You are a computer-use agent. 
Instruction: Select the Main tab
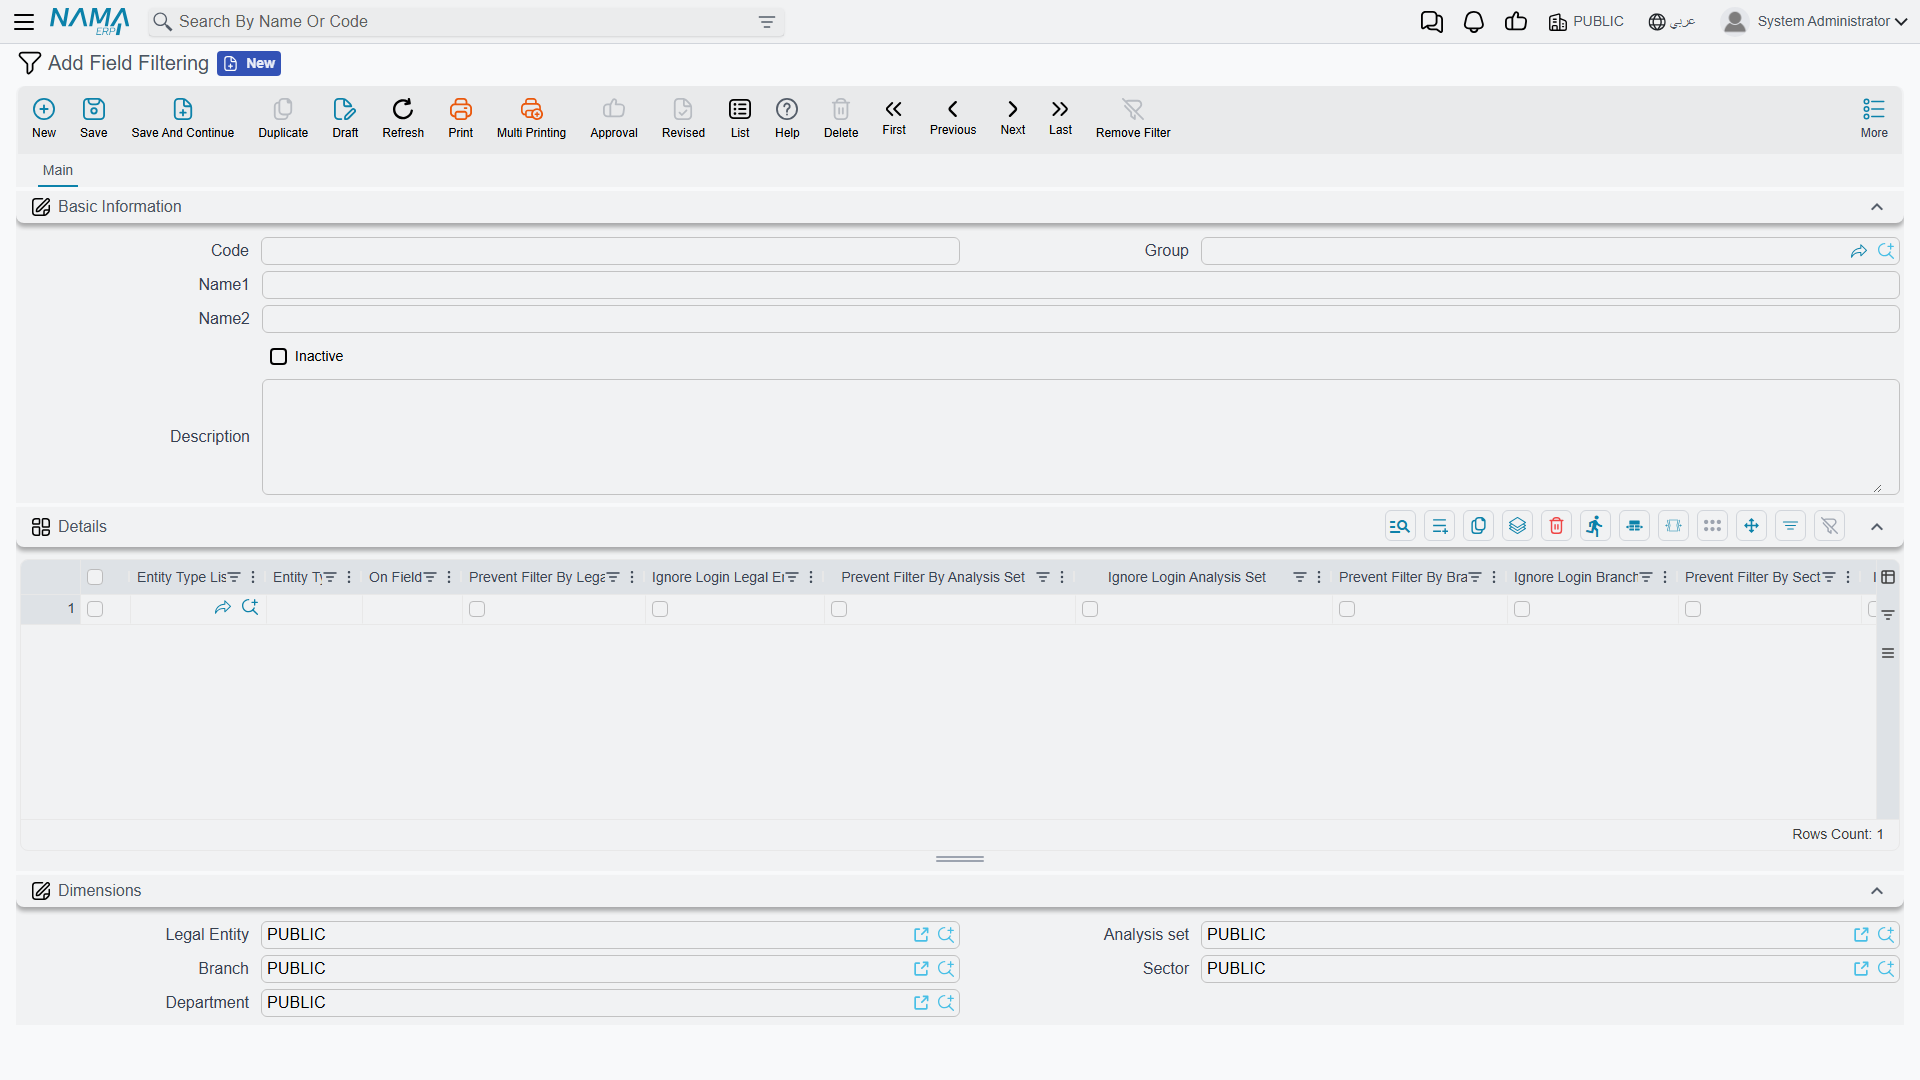[x=58, y=170]
